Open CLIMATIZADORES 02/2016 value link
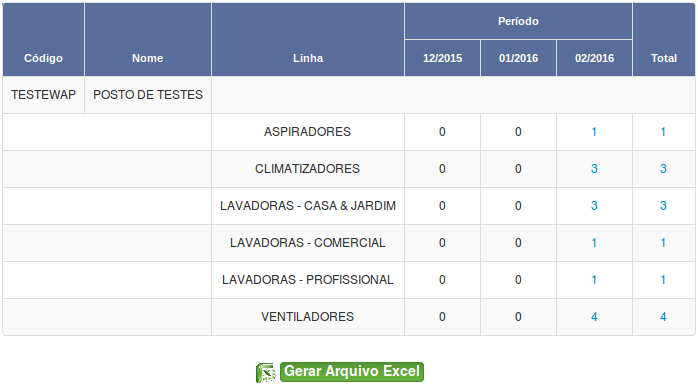The width and height of the screenshot is (698, 386). pyautogui.click(x=594, y=169)
